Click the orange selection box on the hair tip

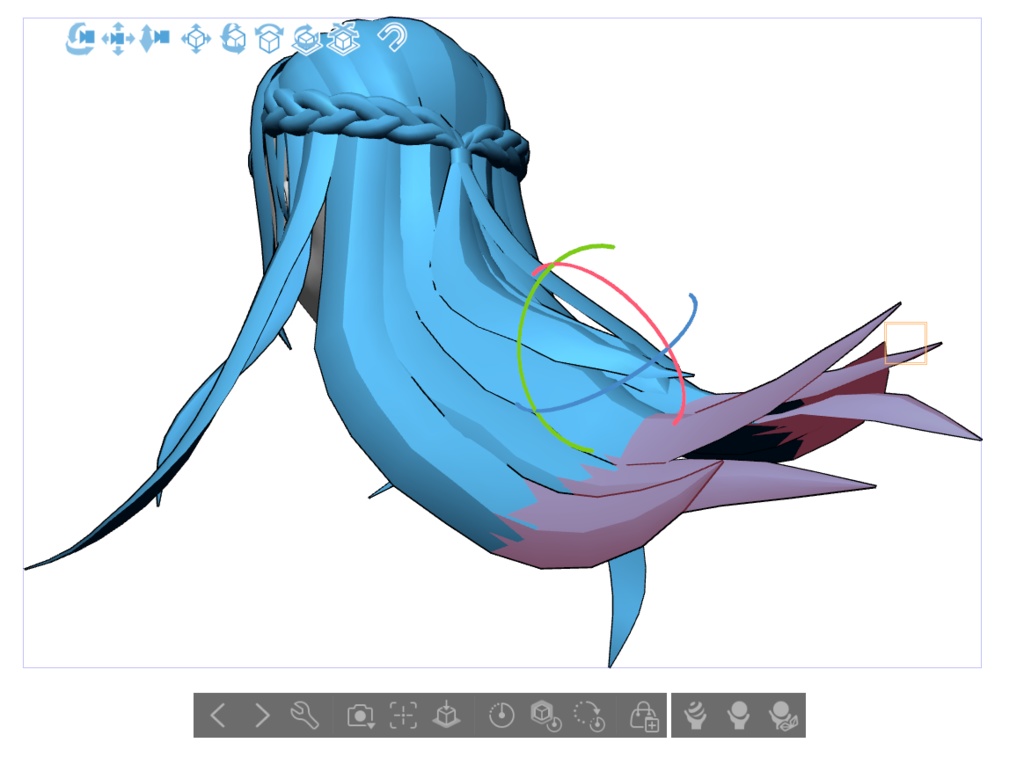pyautogui.click(x=906, y=345)
